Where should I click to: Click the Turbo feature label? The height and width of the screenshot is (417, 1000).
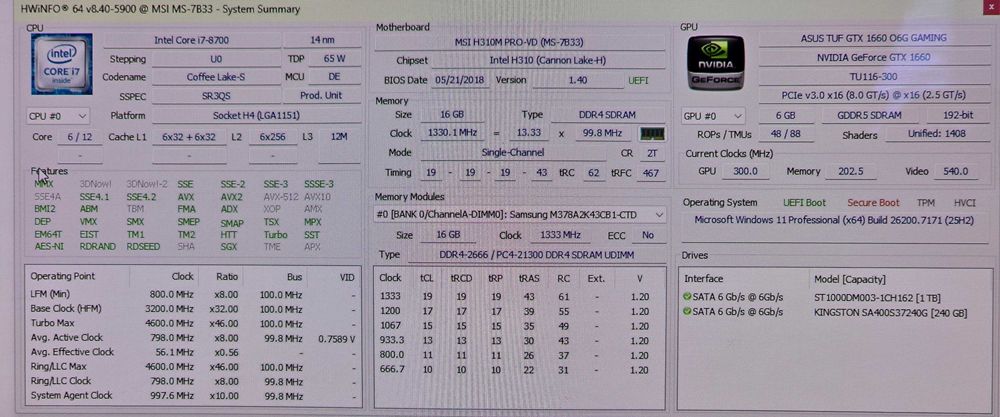click(x=276, y=235)
